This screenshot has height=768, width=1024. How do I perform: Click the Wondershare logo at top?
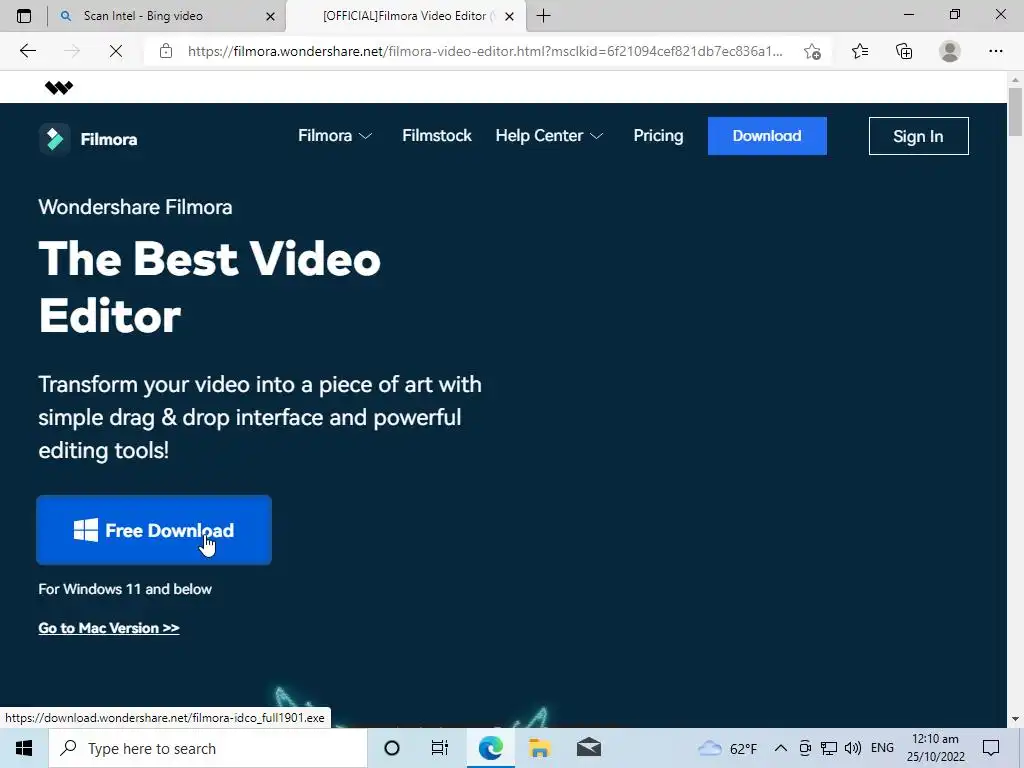click(59, 88)
